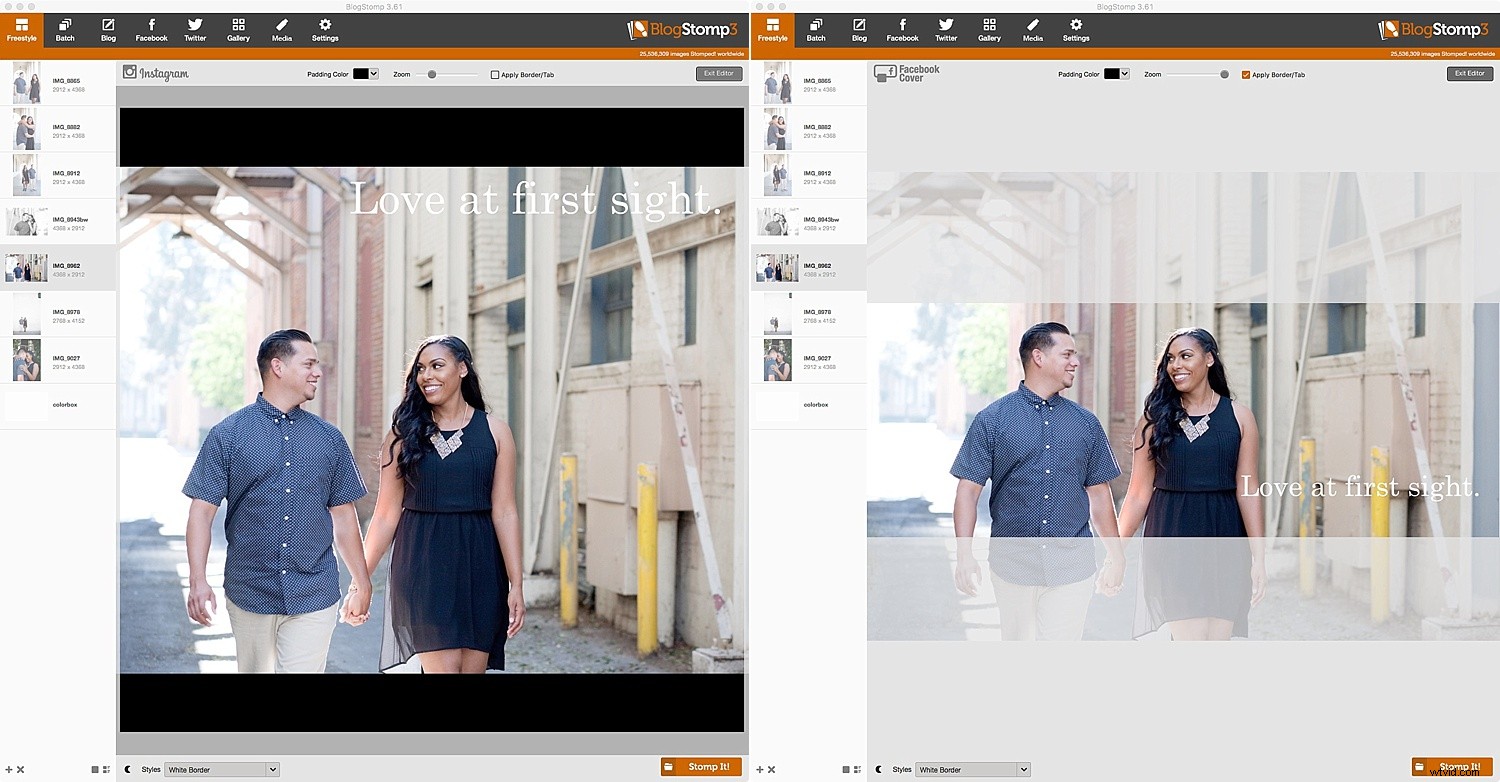
Task: Expand the Styles dropdown in the right window
Action: 972,769
